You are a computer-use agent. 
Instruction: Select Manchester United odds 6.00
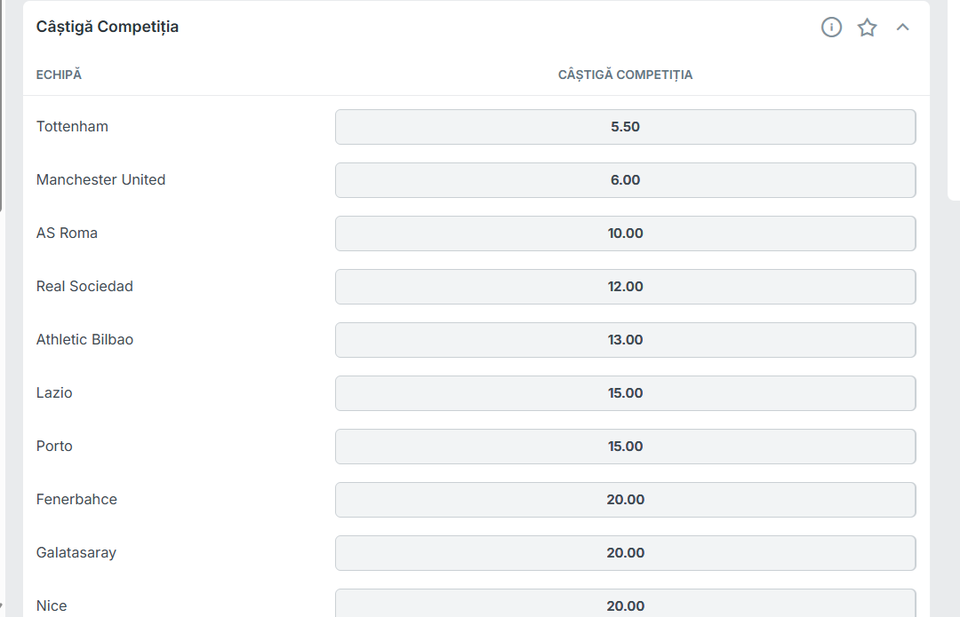625,180
